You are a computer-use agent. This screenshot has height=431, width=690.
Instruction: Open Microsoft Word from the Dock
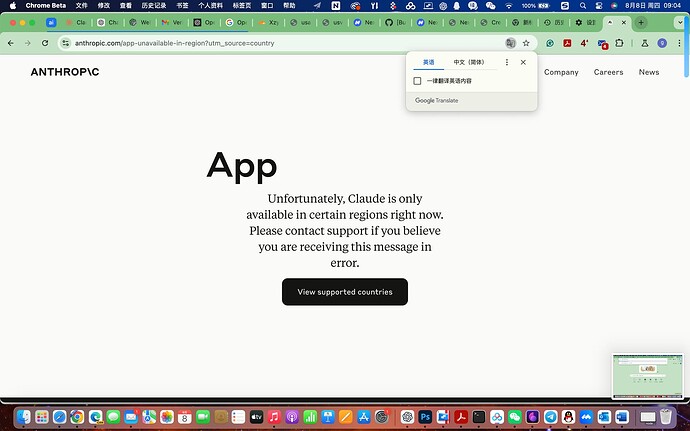(622, 416)
